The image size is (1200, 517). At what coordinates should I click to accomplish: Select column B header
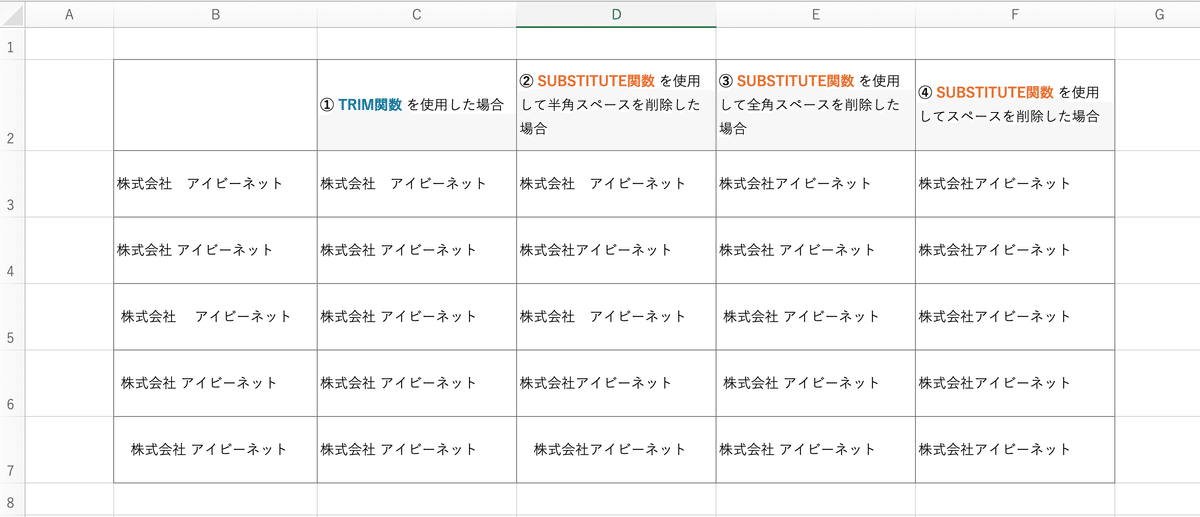(x=215, y=14)
